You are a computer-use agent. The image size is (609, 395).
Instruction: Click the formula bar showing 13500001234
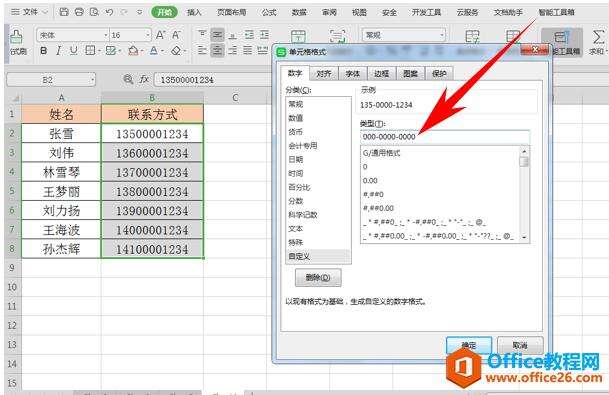pyautogui.click(x=214, y=80)
